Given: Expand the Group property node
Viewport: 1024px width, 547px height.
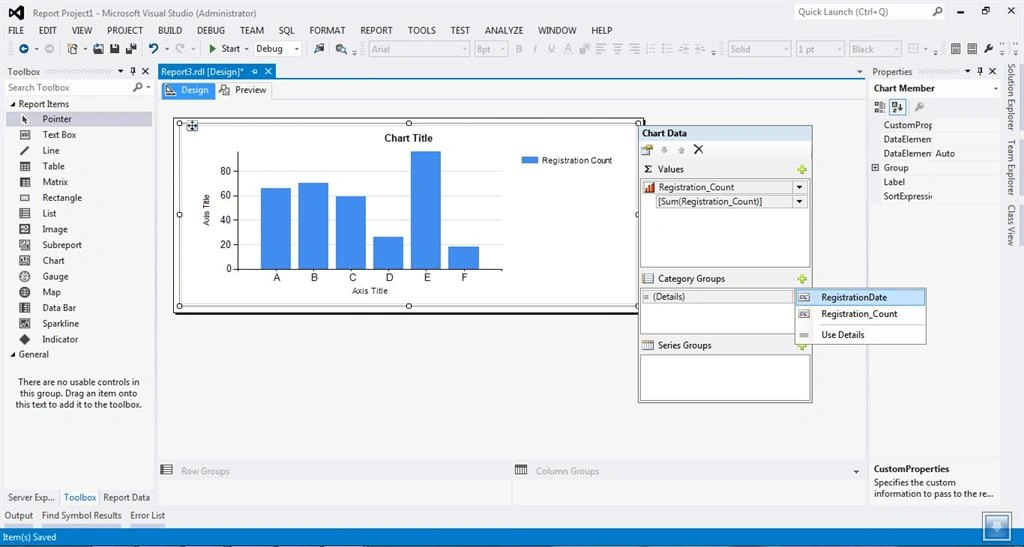Looking at the screenshot, I should pos(875,168).
